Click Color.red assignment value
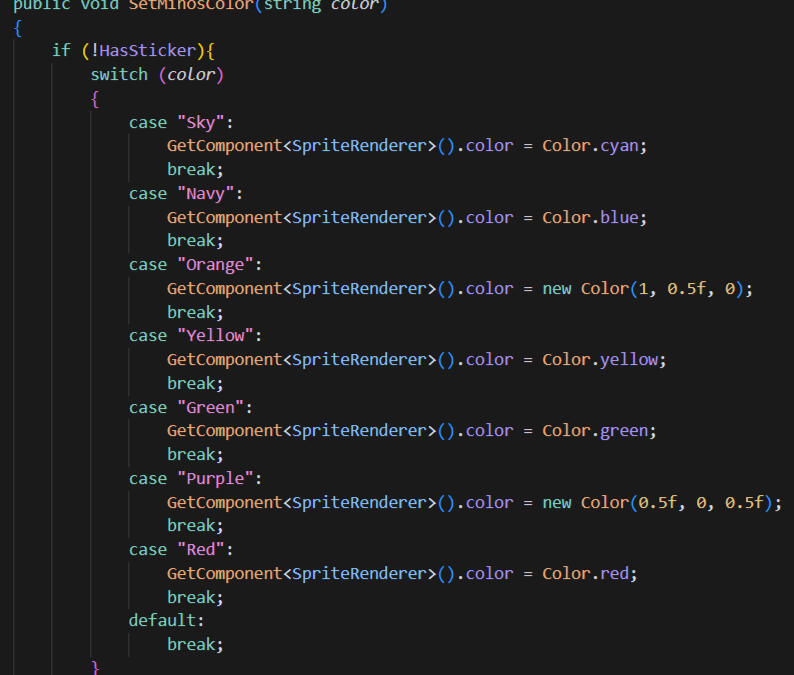This screenshot has width=794, height=675. [585, 574]
